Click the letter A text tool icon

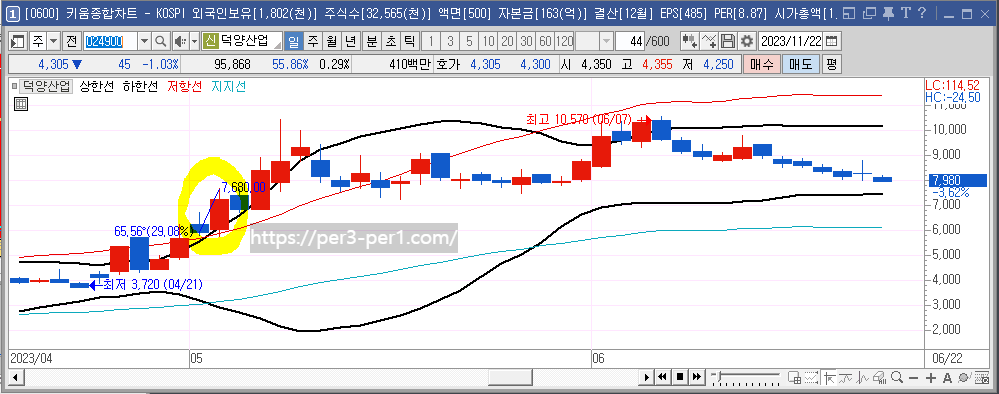[x=947, y=378]
